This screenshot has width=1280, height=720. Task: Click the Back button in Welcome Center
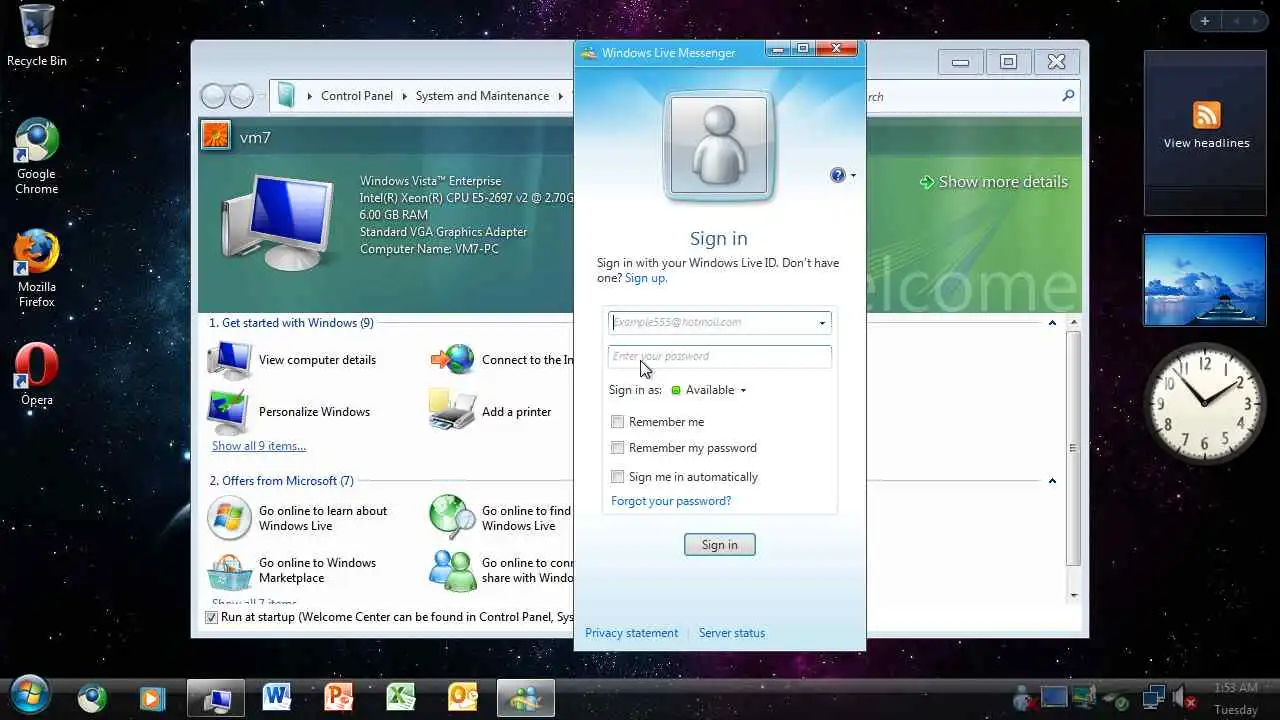click(213, 96)
